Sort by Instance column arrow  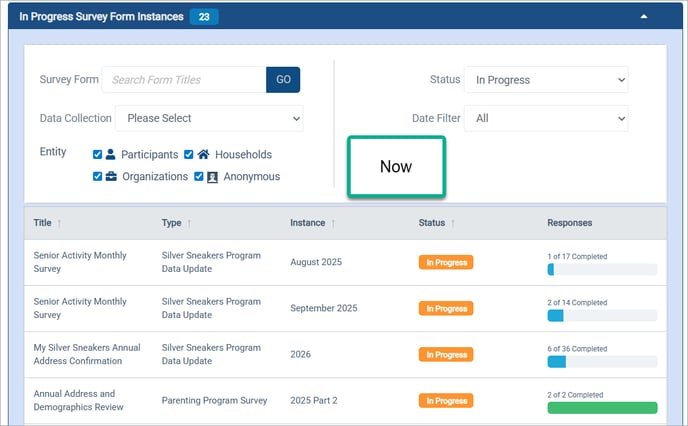click(x=333, y=223)
